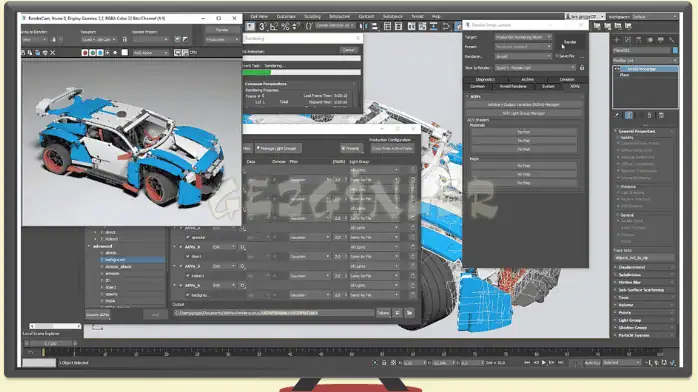Click the clone frame window icon
This screenshot has width=698, height=392.
pyautogui.click(x=37, y=53)
